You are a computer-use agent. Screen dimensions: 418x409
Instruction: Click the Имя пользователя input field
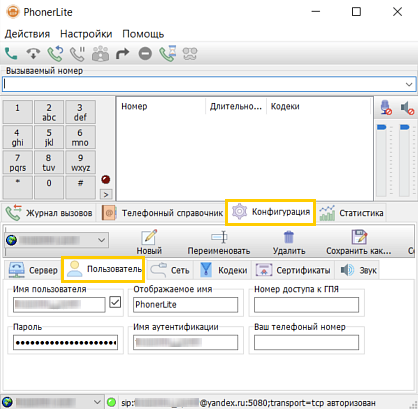59,305
